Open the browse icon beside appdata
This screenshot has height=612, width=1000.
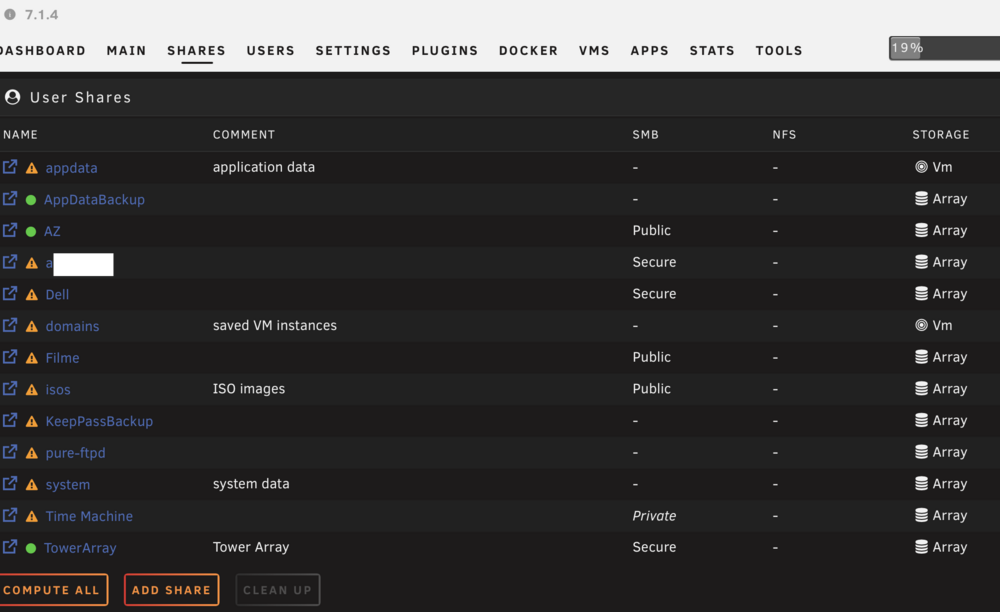(x=10, y=167)
